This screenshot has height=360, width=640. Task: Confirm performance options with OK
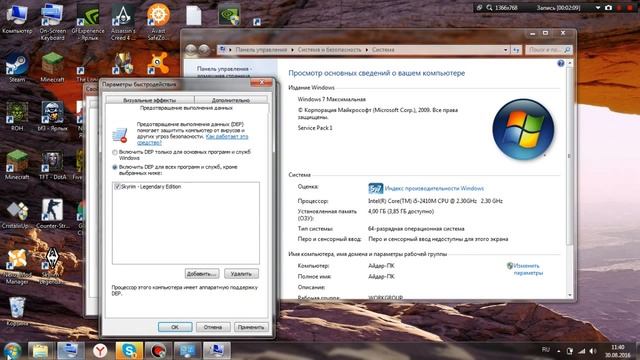coord(175,327)
